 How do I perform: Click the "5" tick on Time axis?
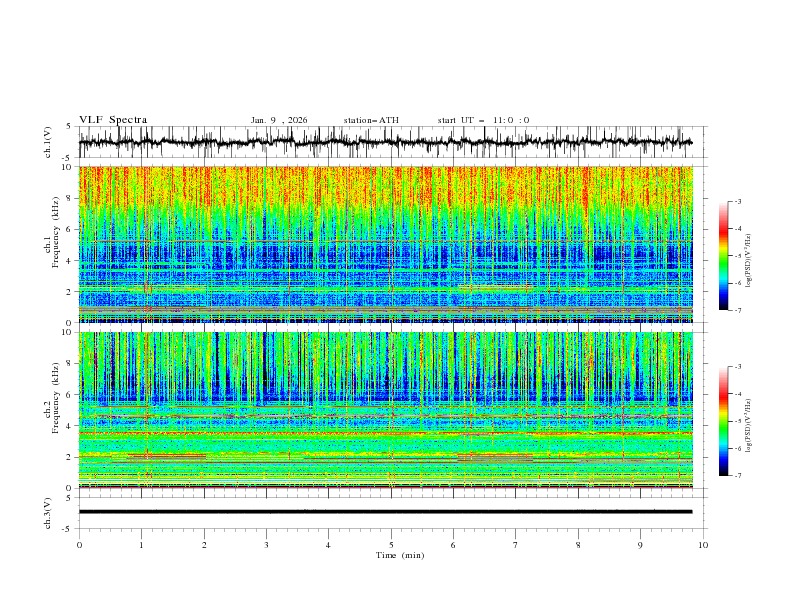coord(391,545)
